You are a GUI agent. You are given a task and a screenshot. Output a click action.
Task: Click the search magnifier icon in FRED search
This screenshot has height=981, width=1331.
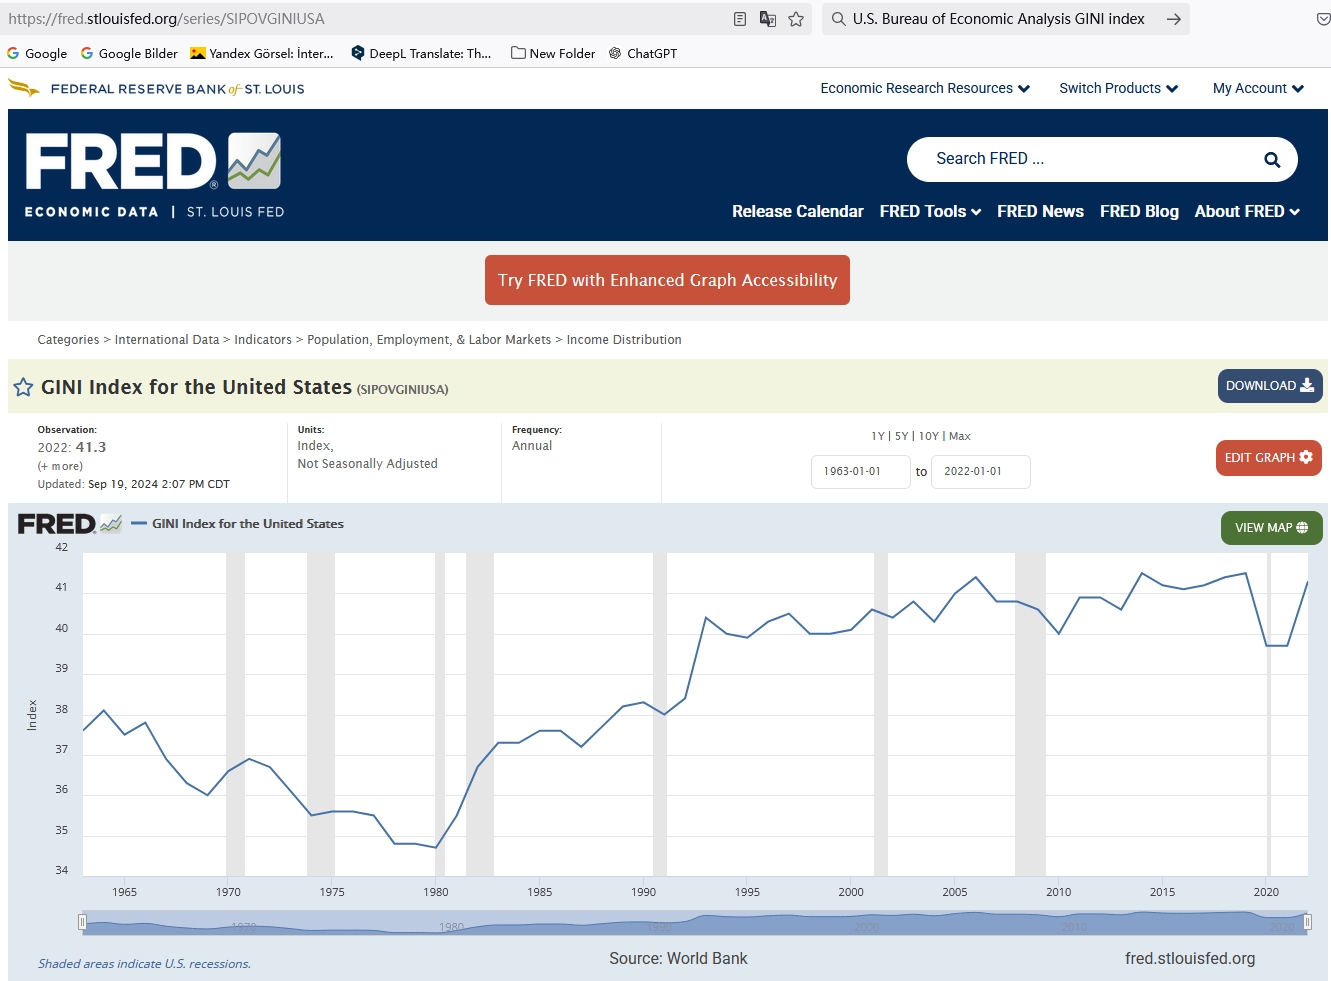click(1272, 160)
